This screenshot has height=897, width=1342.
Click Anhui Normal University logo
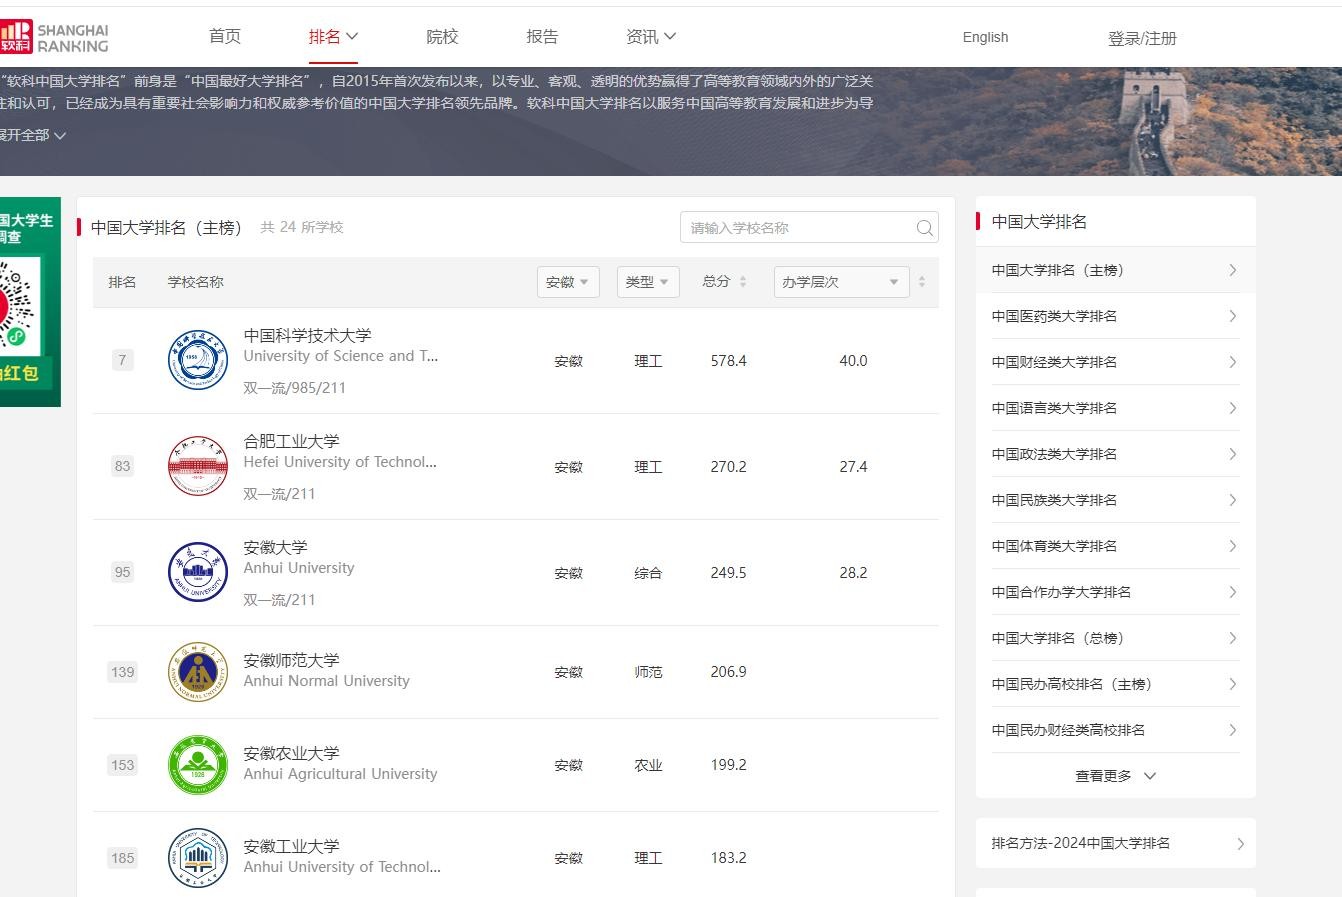click(198, 672)
